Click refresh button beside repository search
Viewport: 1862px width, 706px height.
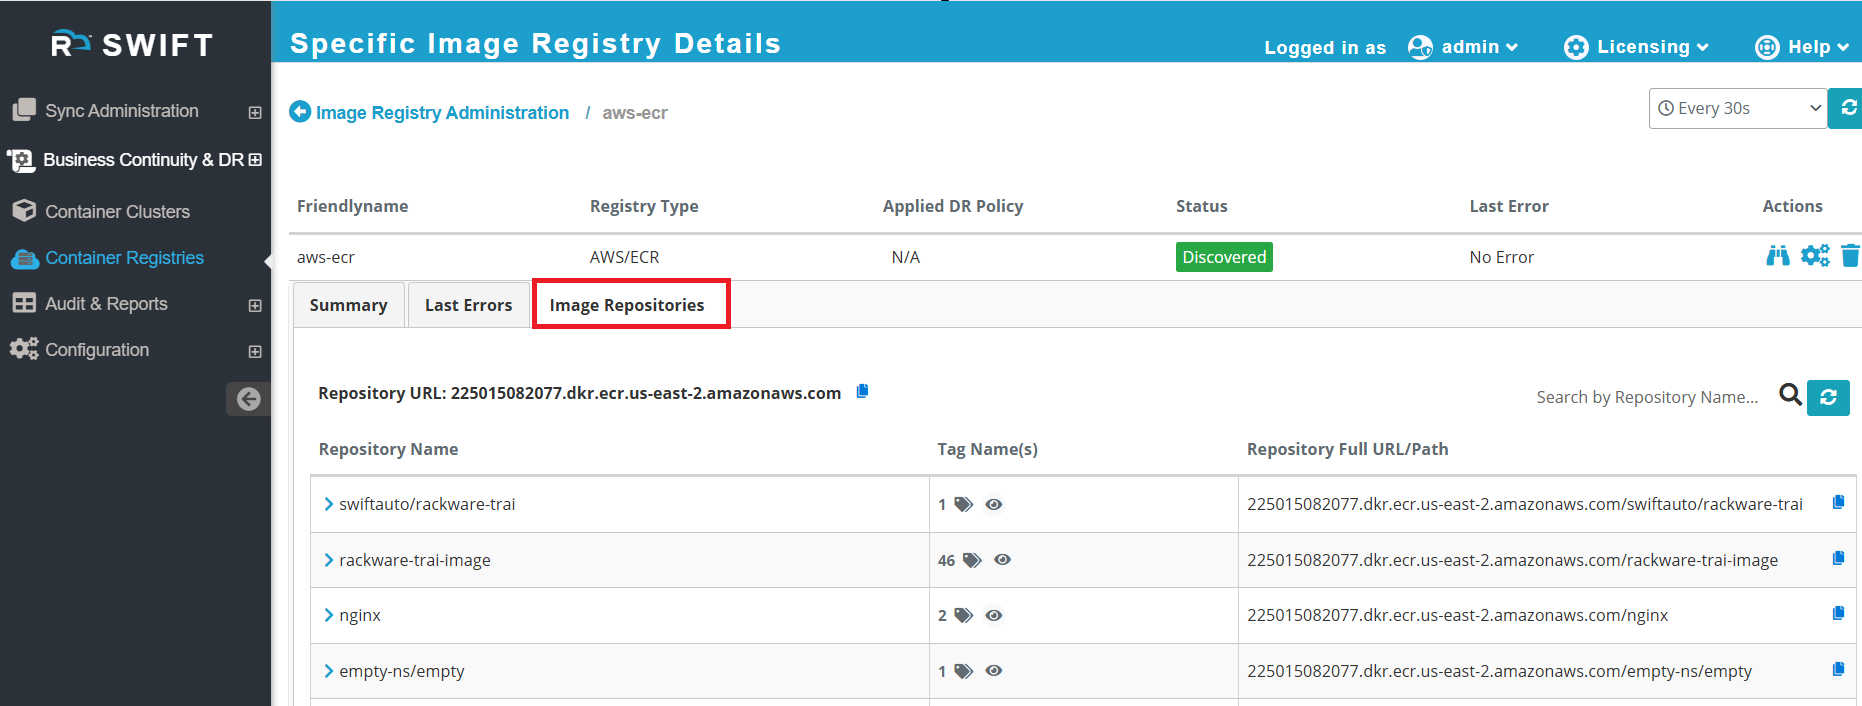point(1828,397)
